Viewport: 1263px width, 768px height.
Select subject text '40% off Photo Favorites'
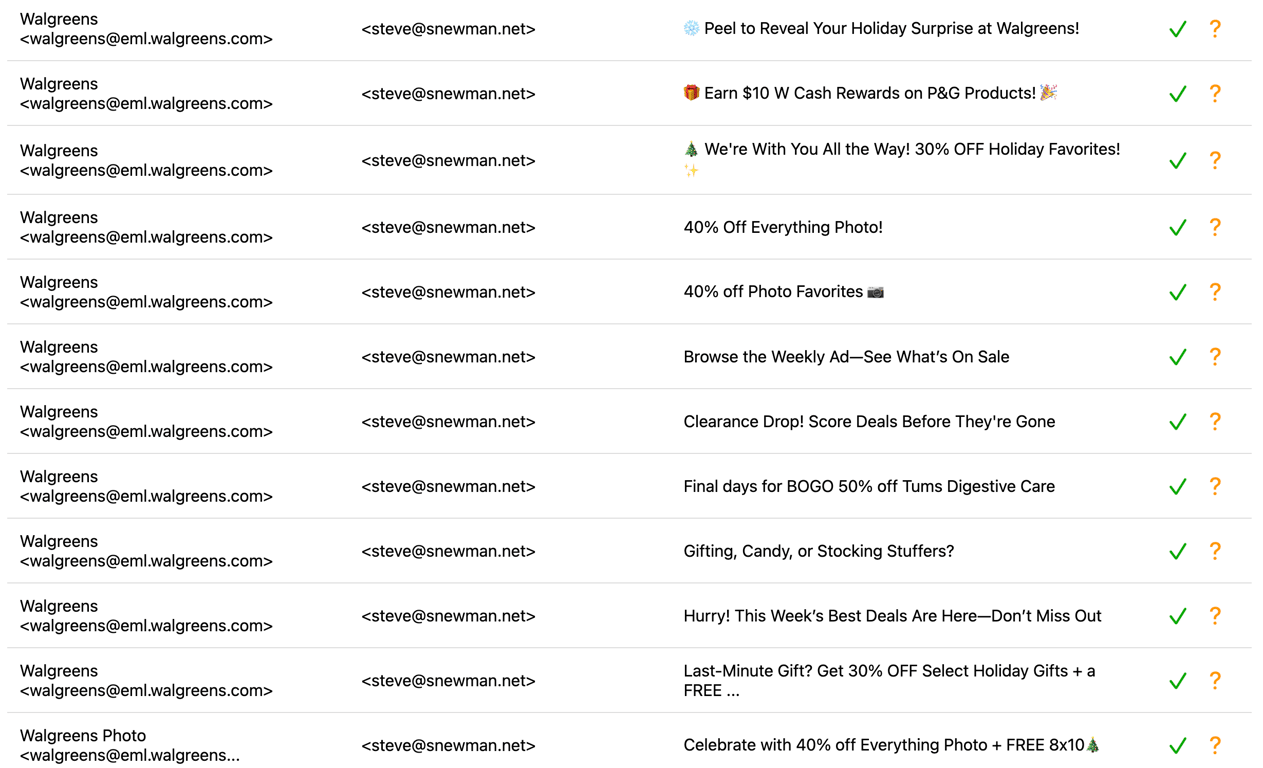coord(784,292)
